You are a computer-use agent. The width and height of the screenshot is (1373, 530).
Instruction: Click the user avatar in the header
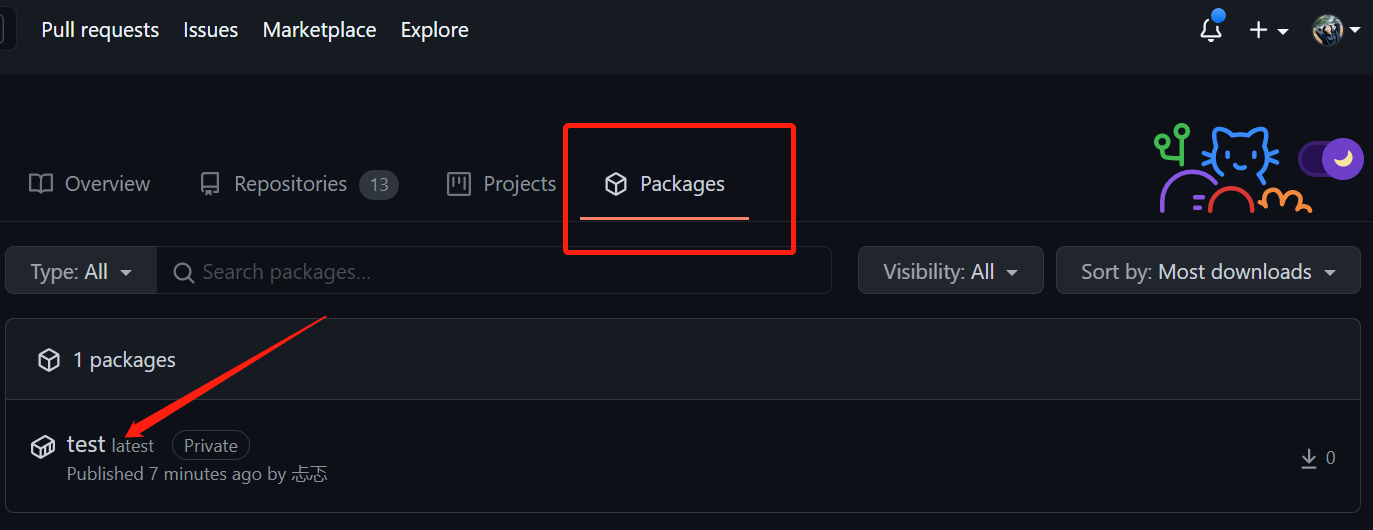tap(1328, 30)
